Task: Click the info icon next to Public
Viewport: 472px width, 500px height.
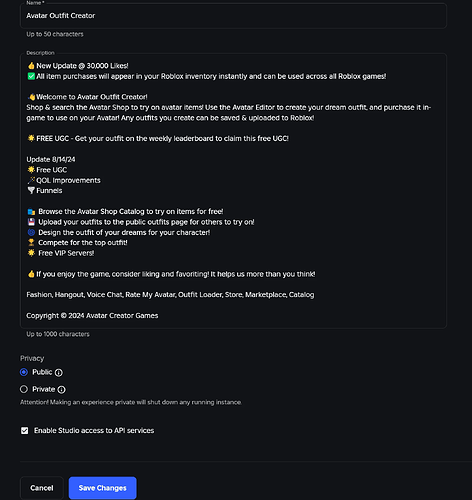Action: [x=59, y=372]
